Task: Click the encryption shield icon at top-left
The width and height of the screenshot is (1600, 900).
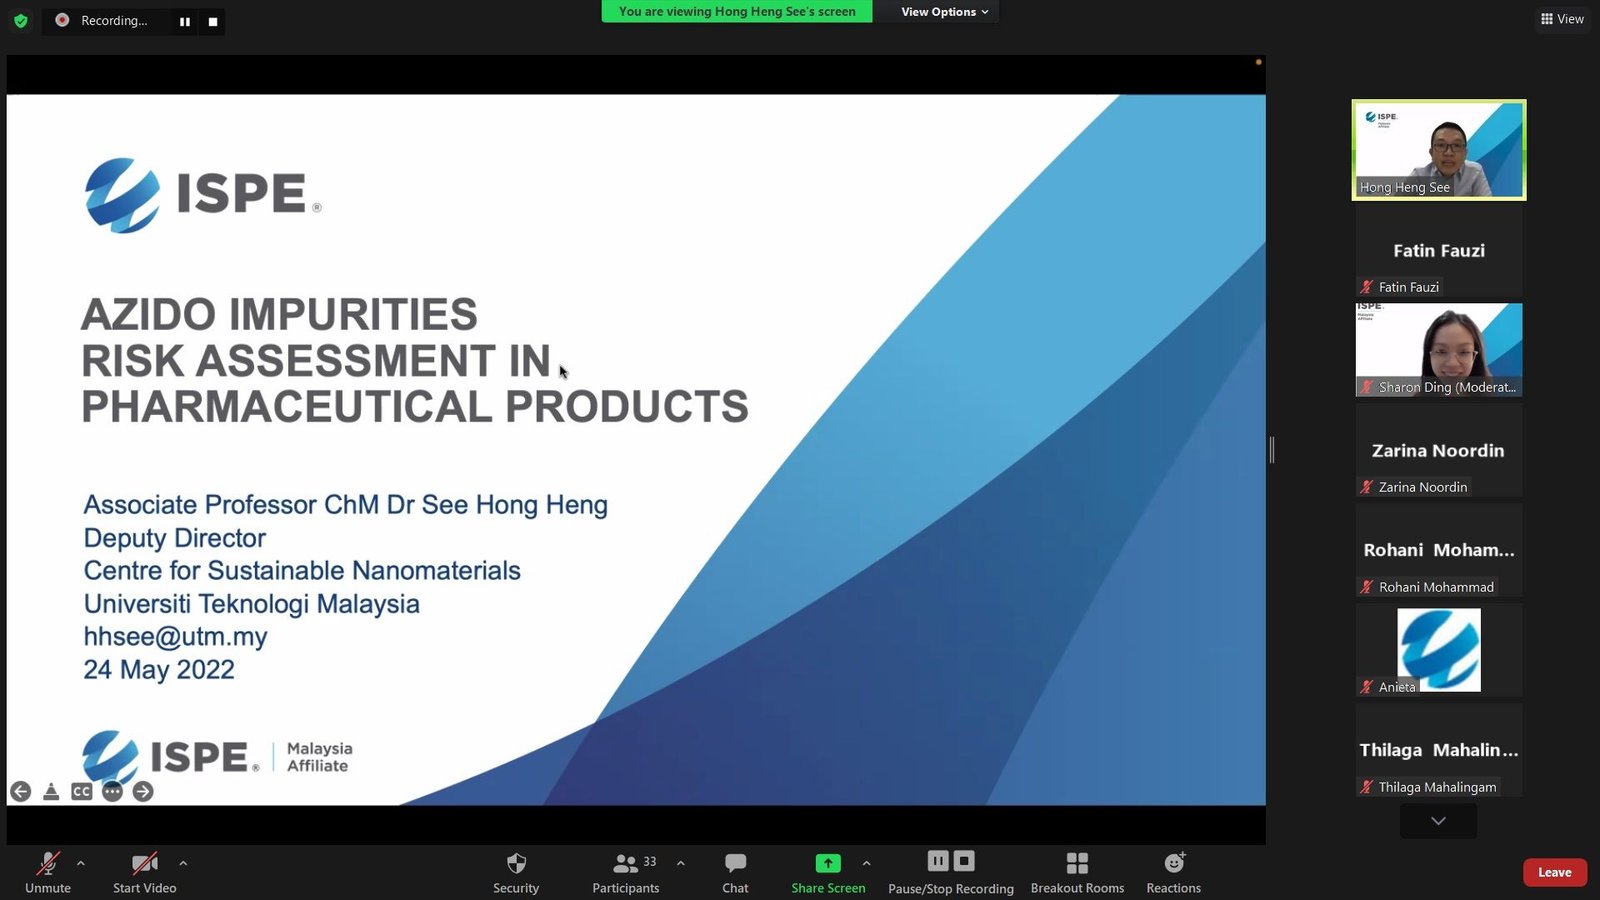Action: tap(20, 20)
